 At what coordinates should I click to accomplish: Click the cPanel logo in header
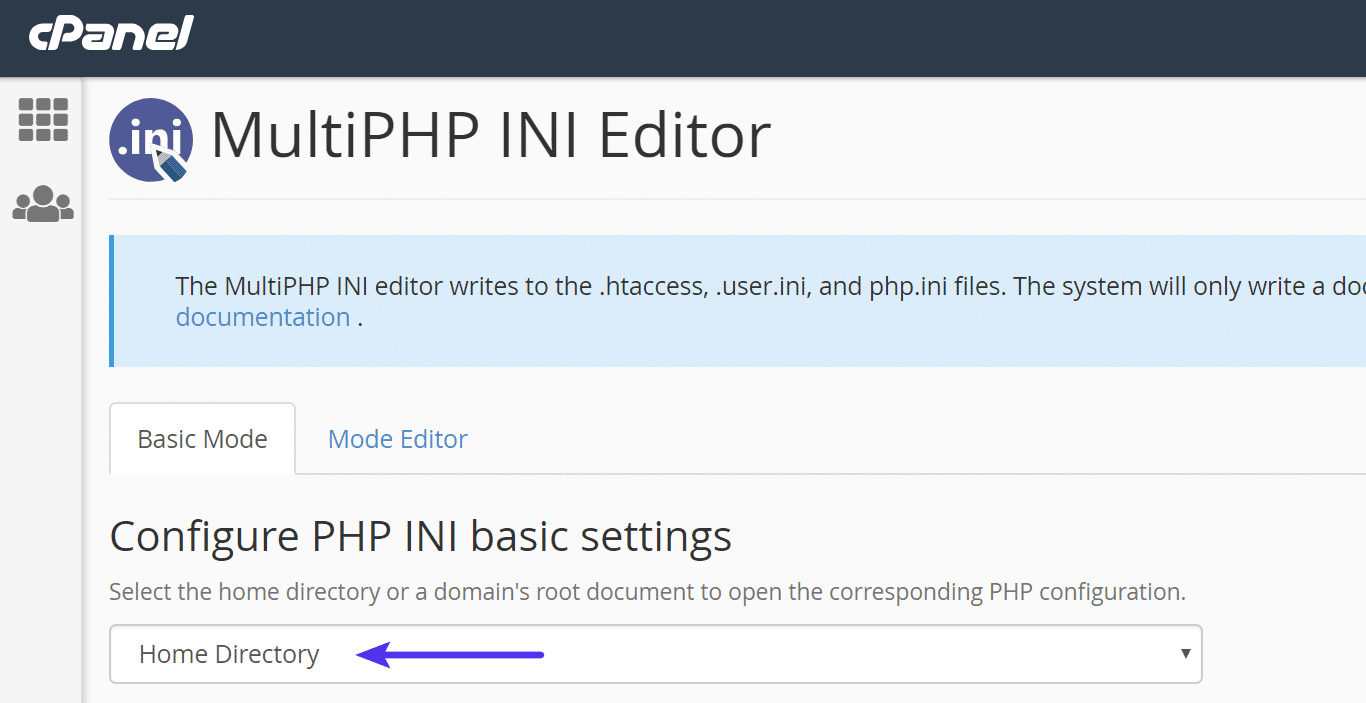(x=110, y=35)
